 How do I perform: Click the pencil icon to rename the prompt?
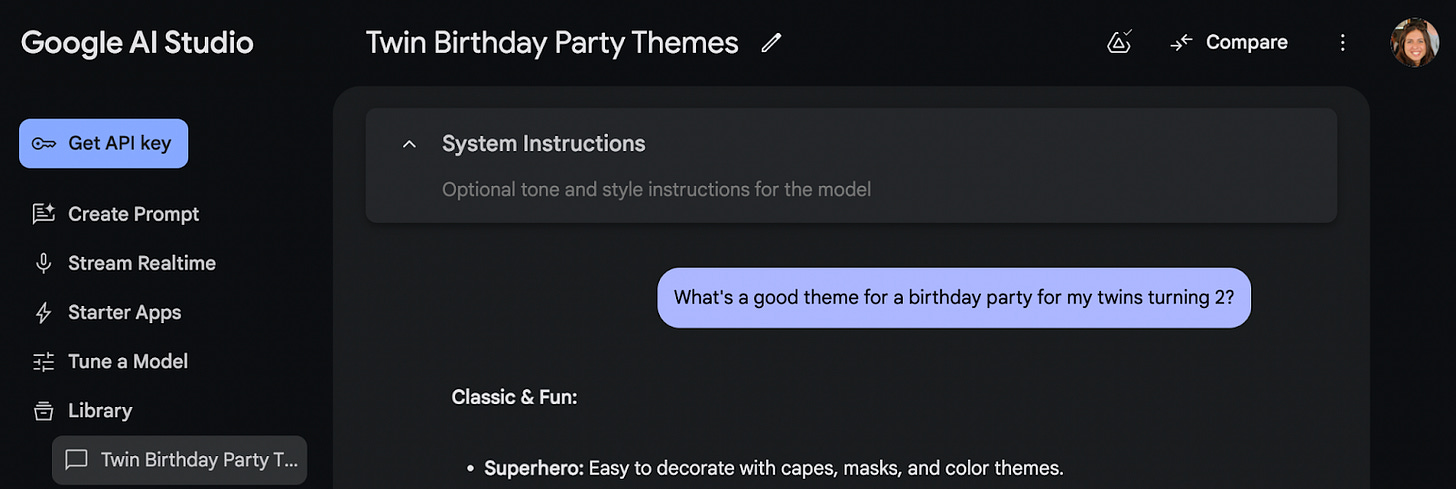coord(770,43)
